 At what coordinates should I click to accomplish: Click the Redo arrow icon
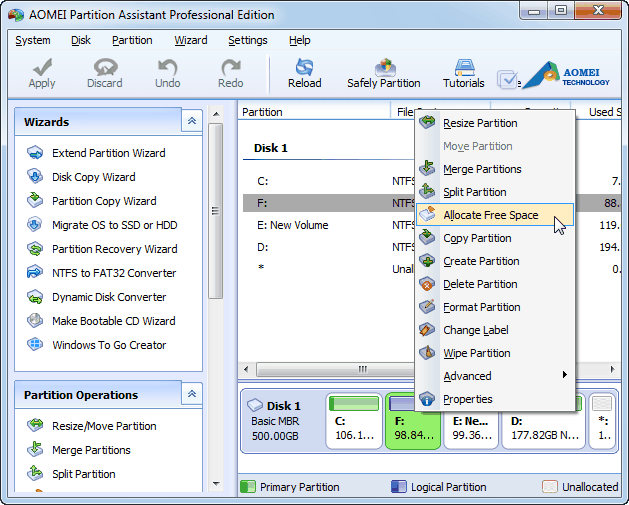[x=231, y=67]
